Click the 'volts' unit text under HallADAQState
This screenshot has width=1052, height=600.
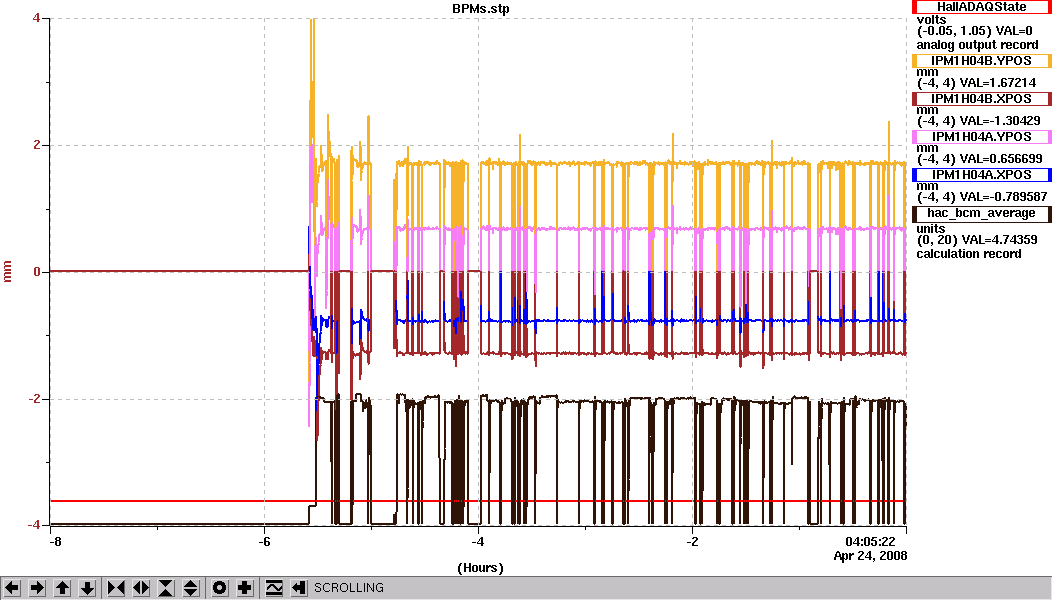(x=931, y=19)
